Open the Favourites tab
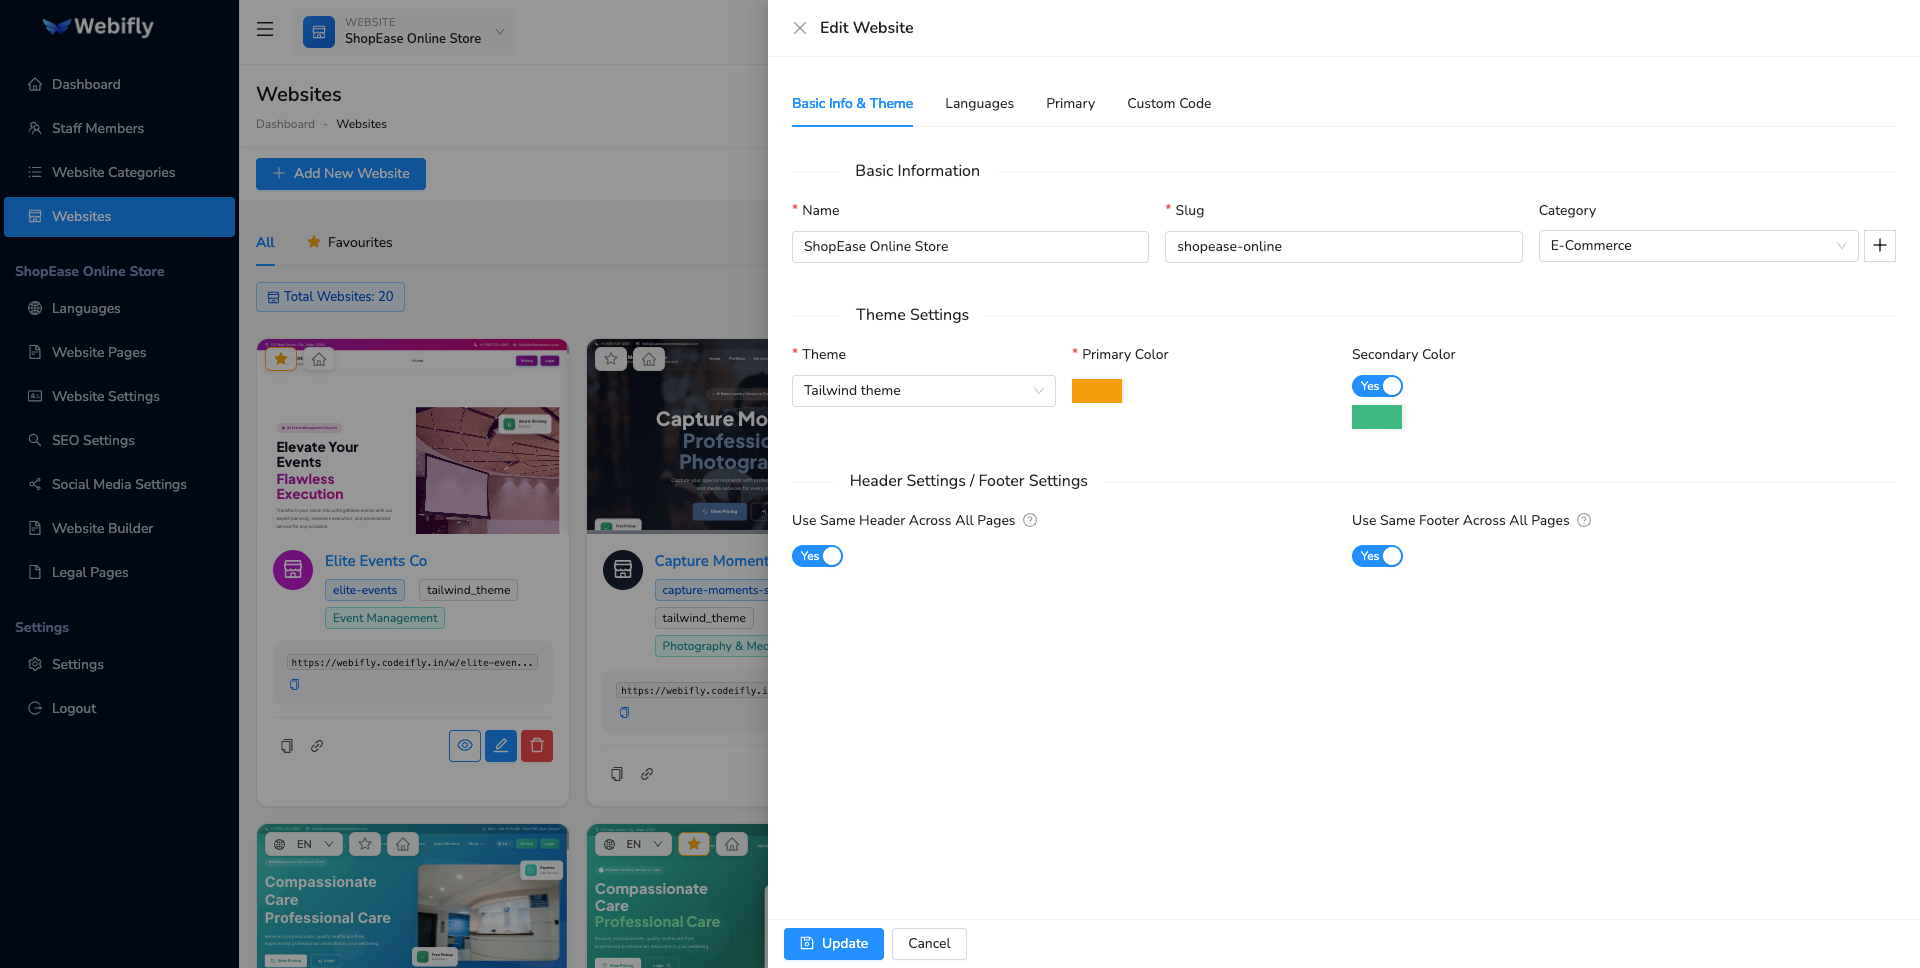1920x968 pixels. 349,242
